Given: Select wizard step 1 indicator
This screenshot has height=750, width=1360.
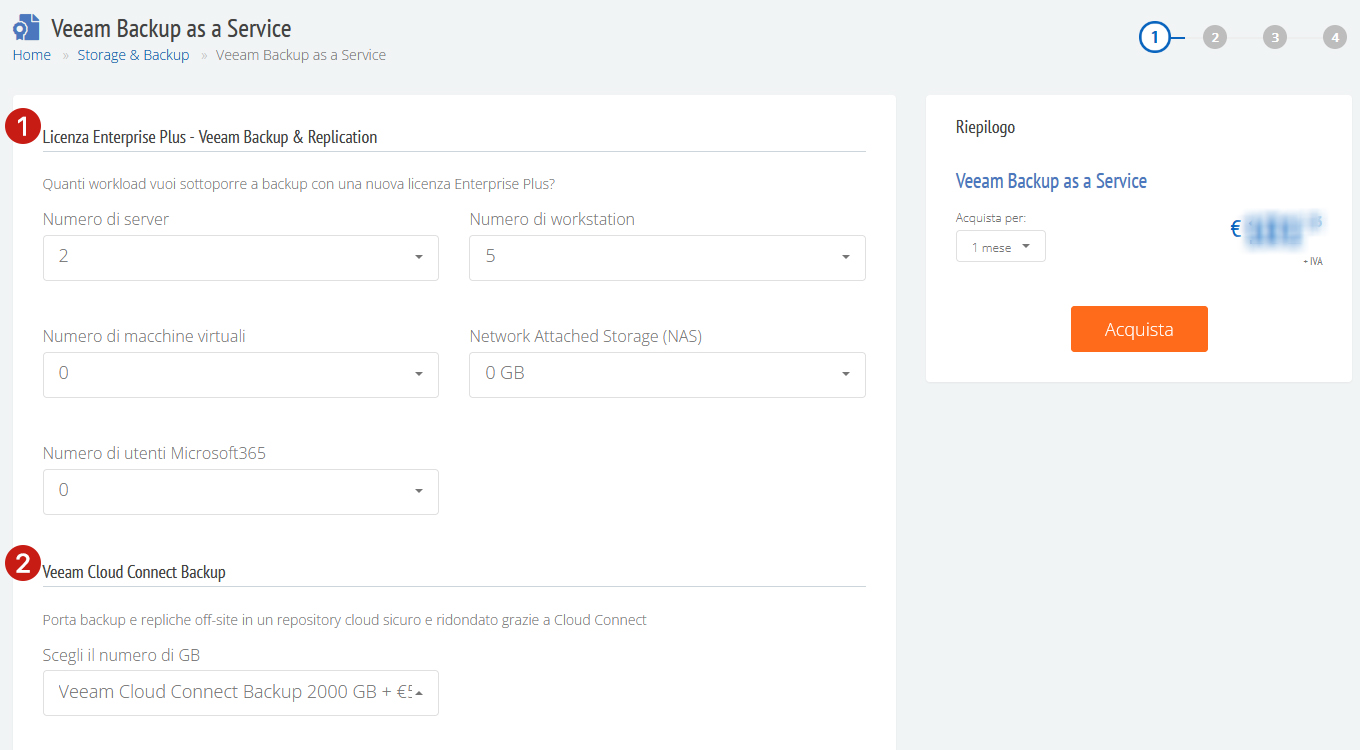Looking at the screenshot, I should point(1154,38).
